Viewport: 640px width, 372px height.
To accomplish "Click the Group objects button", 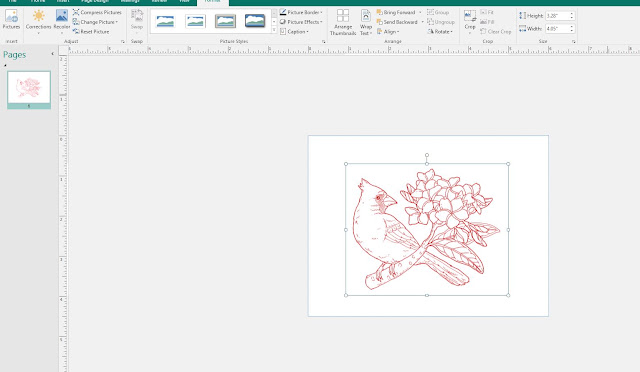I will pyautogui.click(x=438, y=12).
